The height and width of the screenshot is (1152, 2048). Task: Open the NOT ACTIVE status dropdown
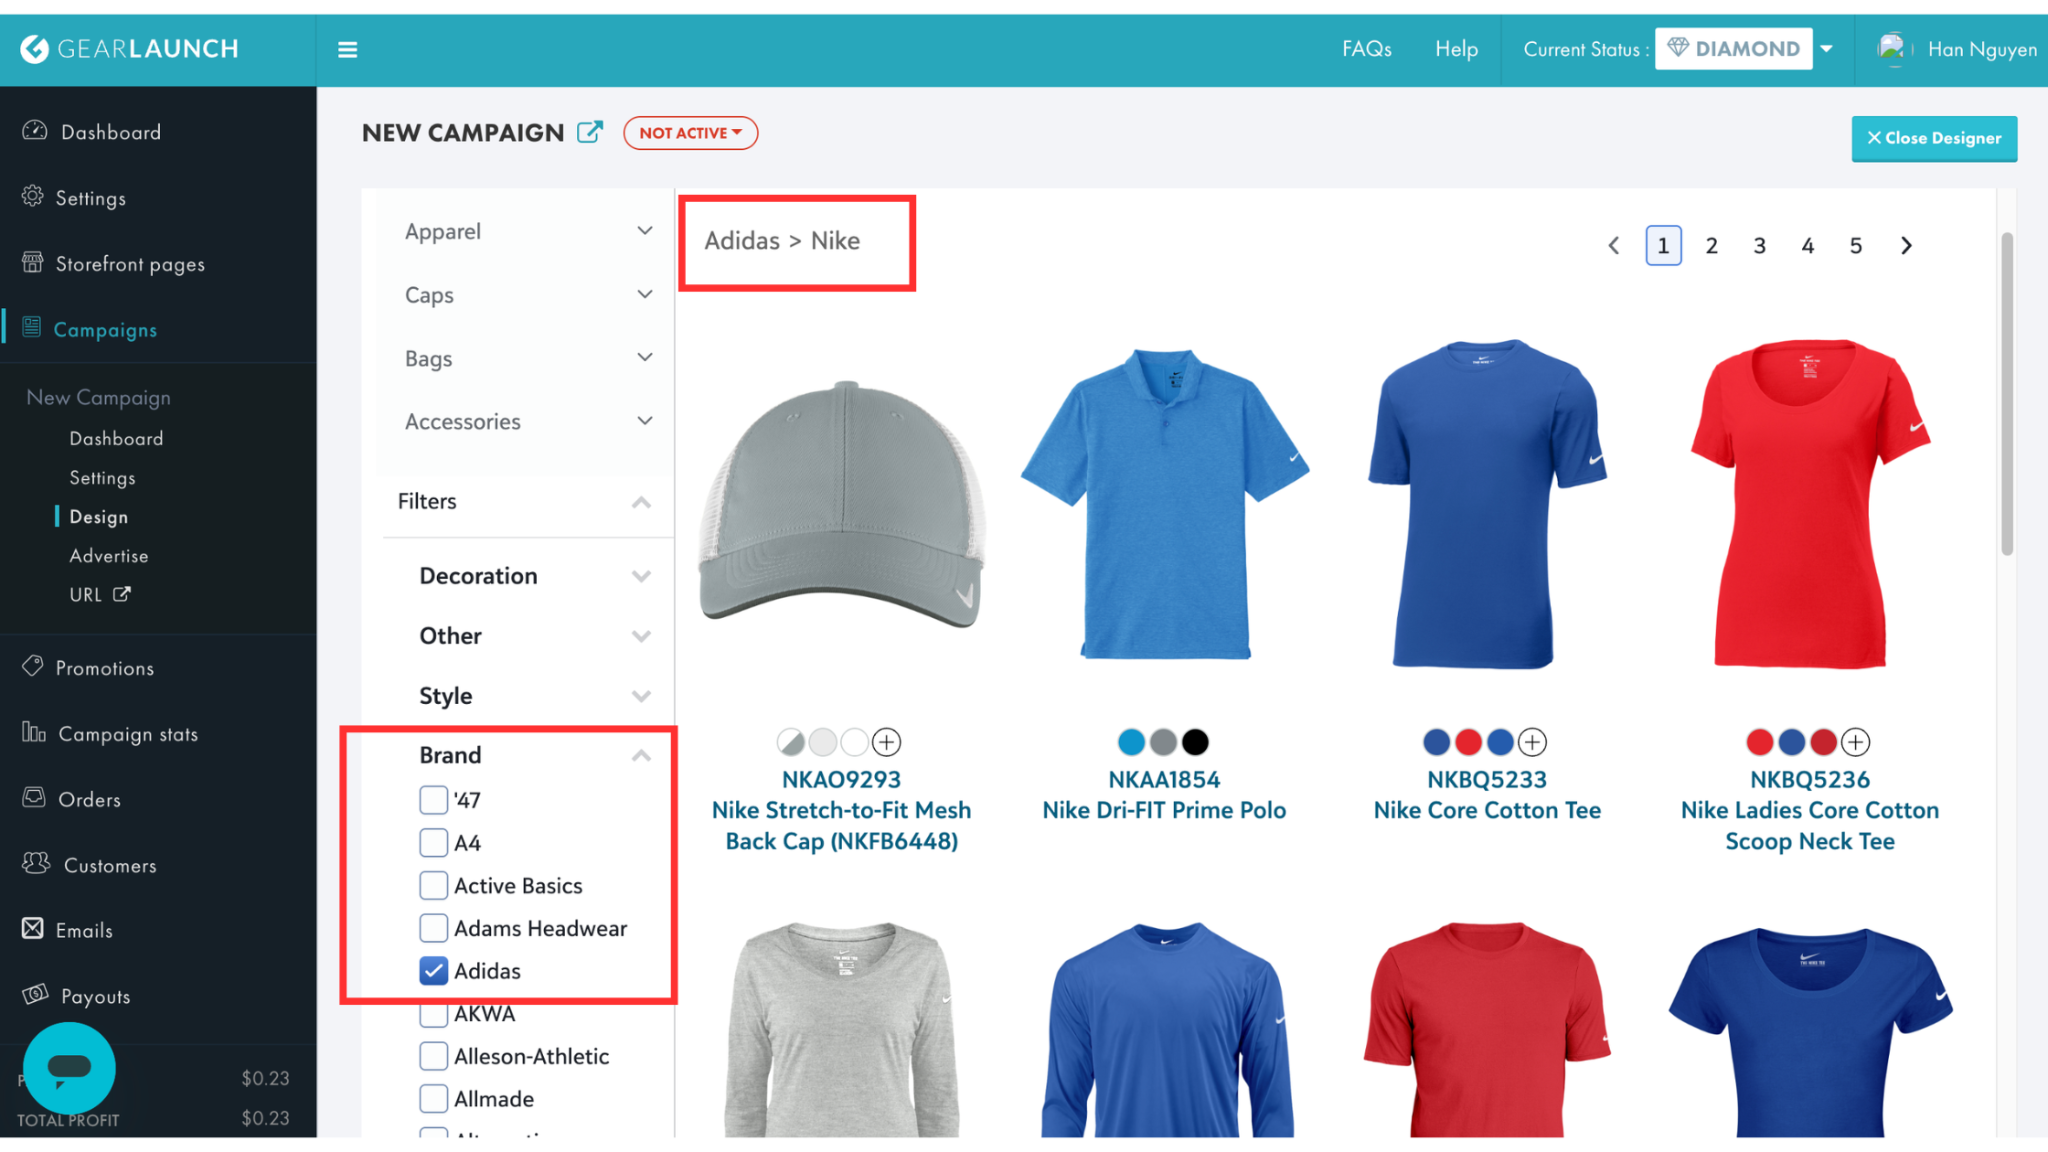click(x=690, y=133)
